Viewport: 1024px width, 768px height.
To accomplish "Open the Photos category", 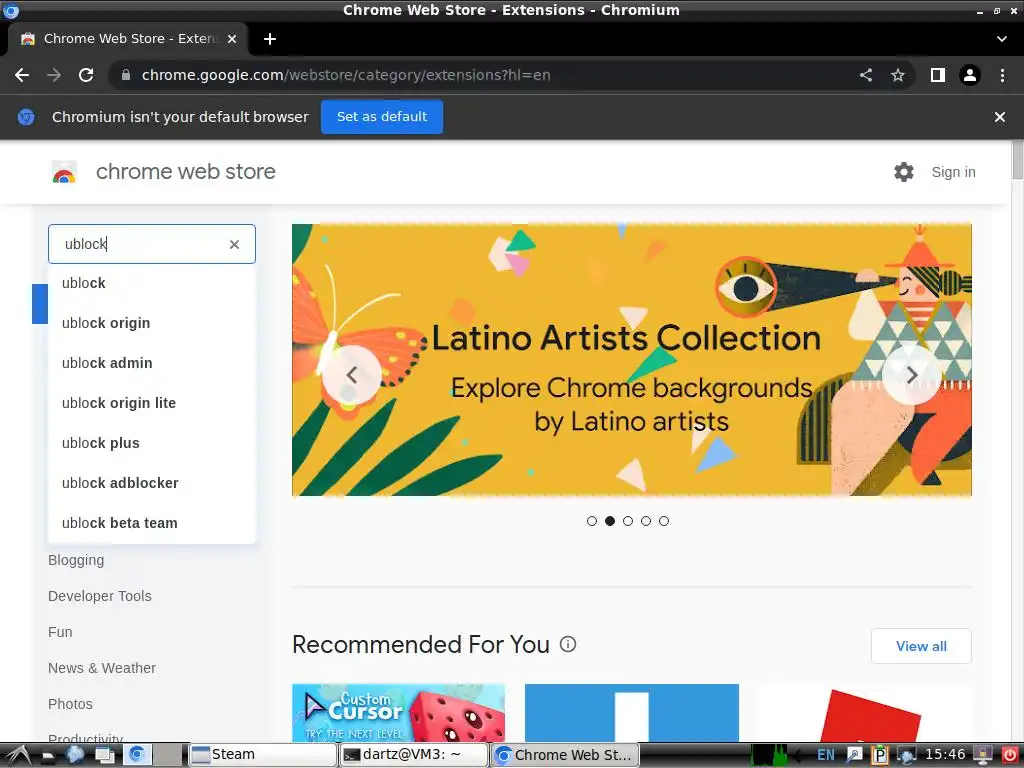I will pyautogui.click(x=70, y=704).
